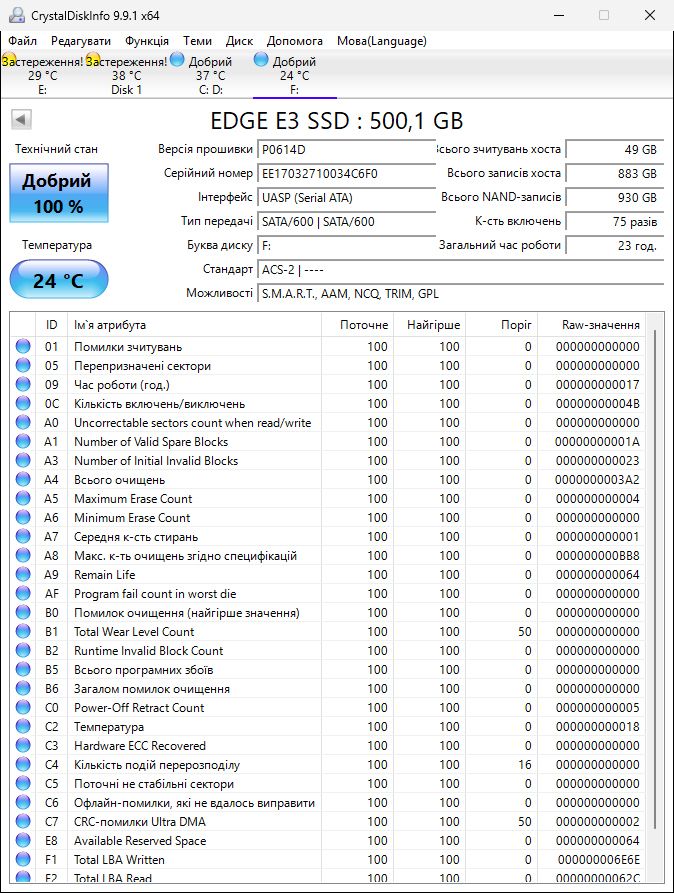Open the Допомога menu
The width and height of the screenshot is (674, 893).
coord(295,41)
